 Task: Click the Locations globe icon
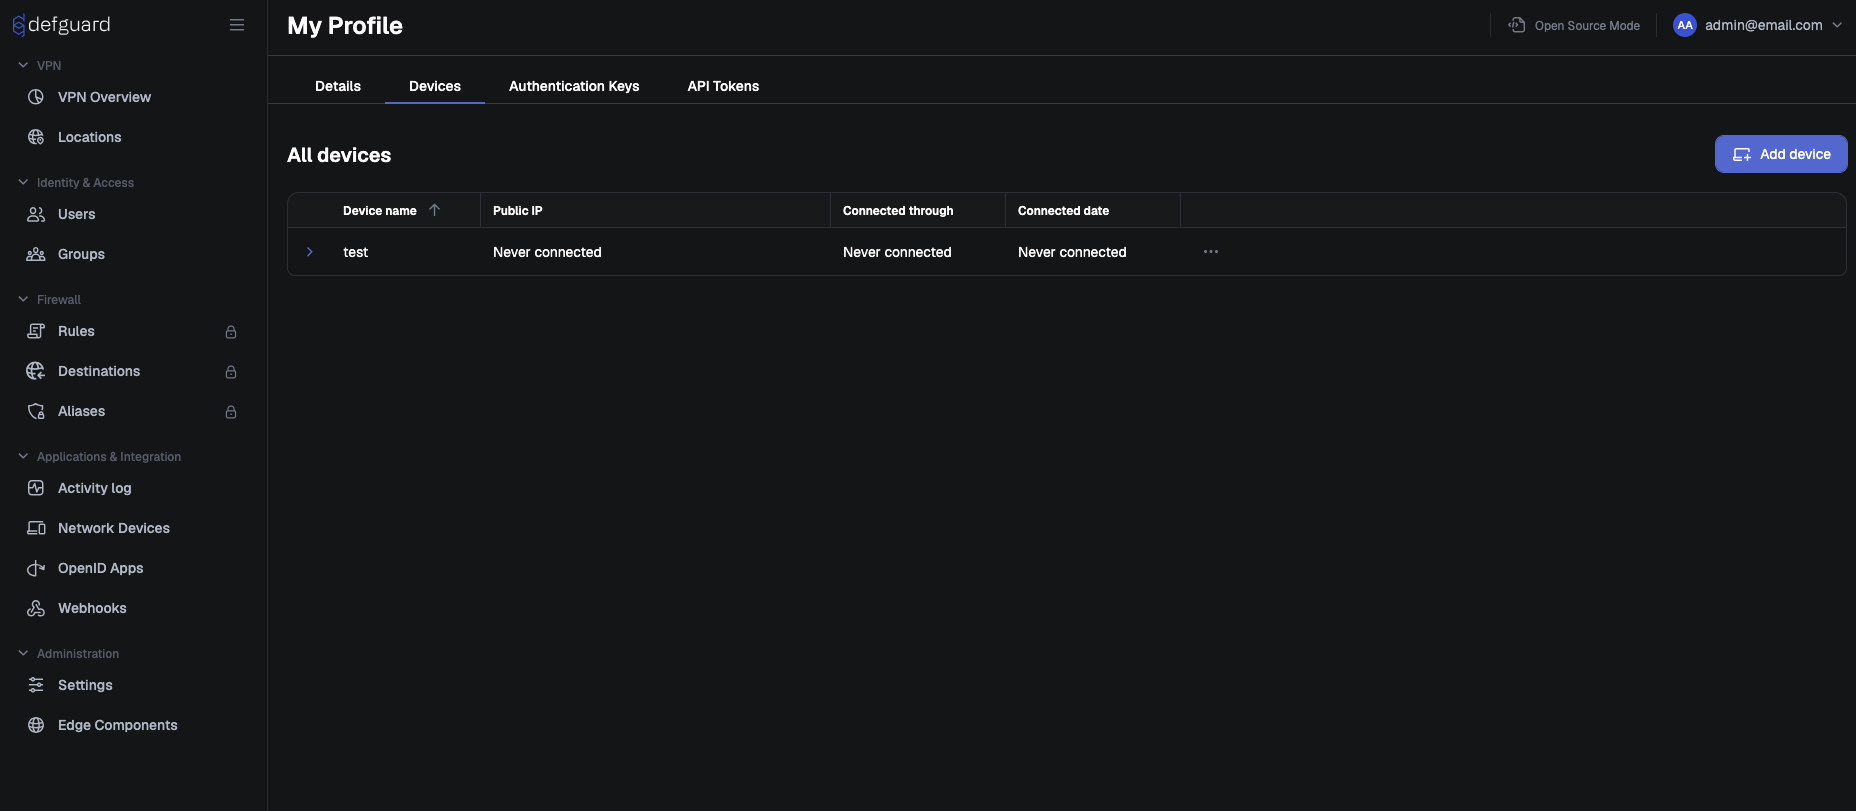point(36,137)
